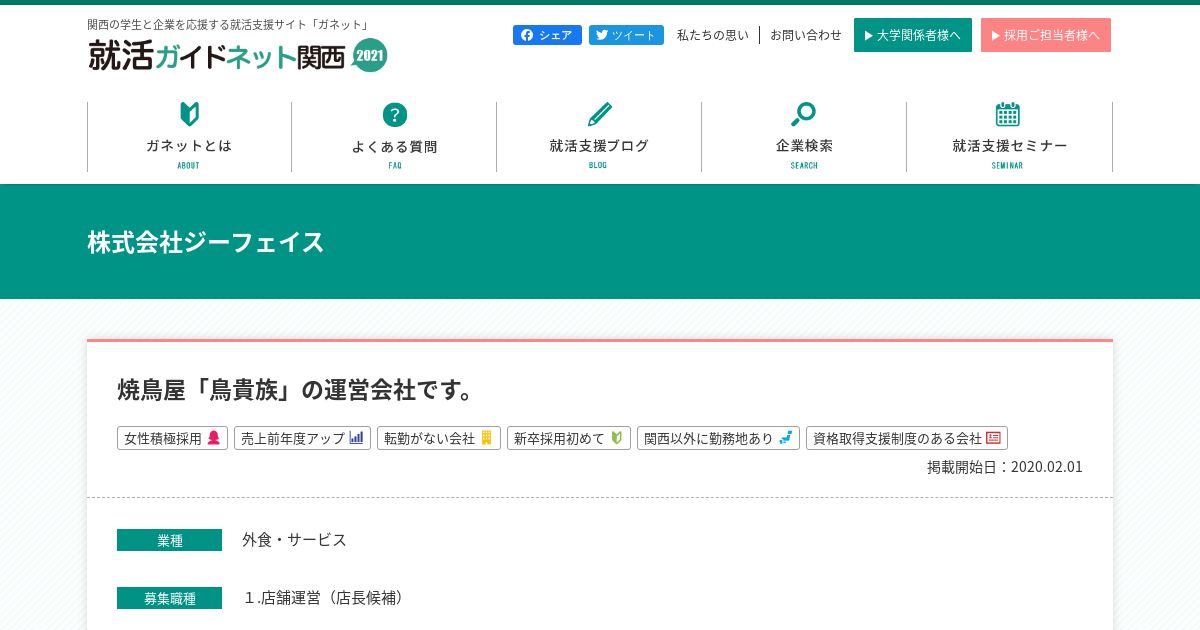This screenshot has height=630, width=1200.
Task: Click the Twitter bird in the tweet button
Action: [x=601, y=35]
